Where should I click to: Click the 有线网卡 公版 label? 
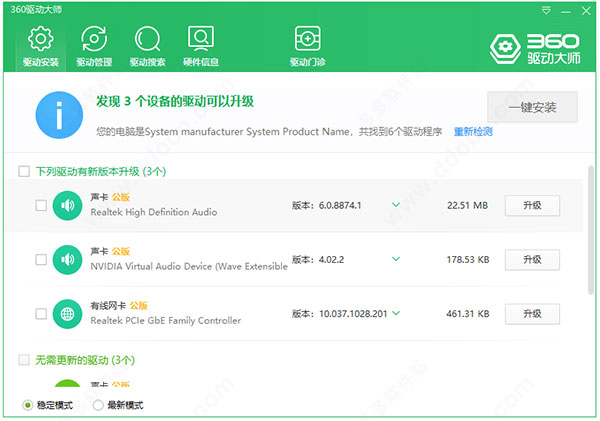click(119, 306)
